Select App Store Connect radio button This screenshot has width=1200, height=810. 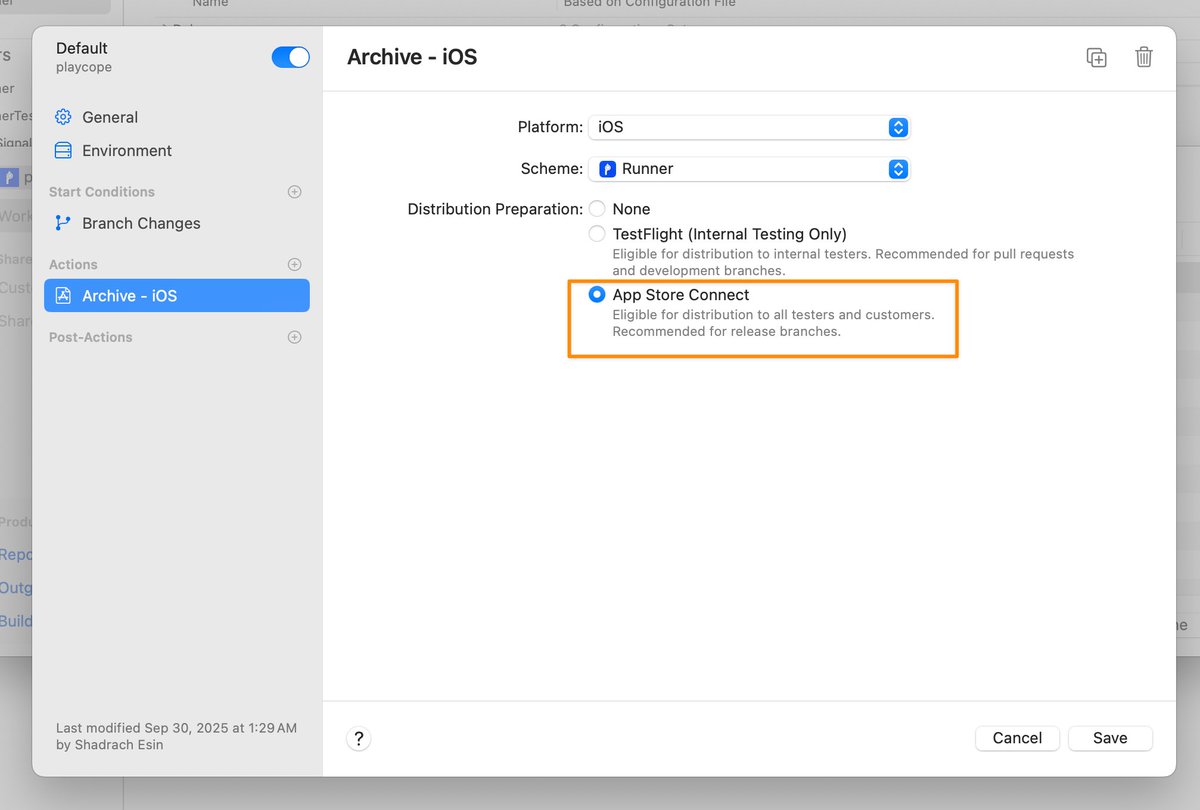(x=597, y=295)
